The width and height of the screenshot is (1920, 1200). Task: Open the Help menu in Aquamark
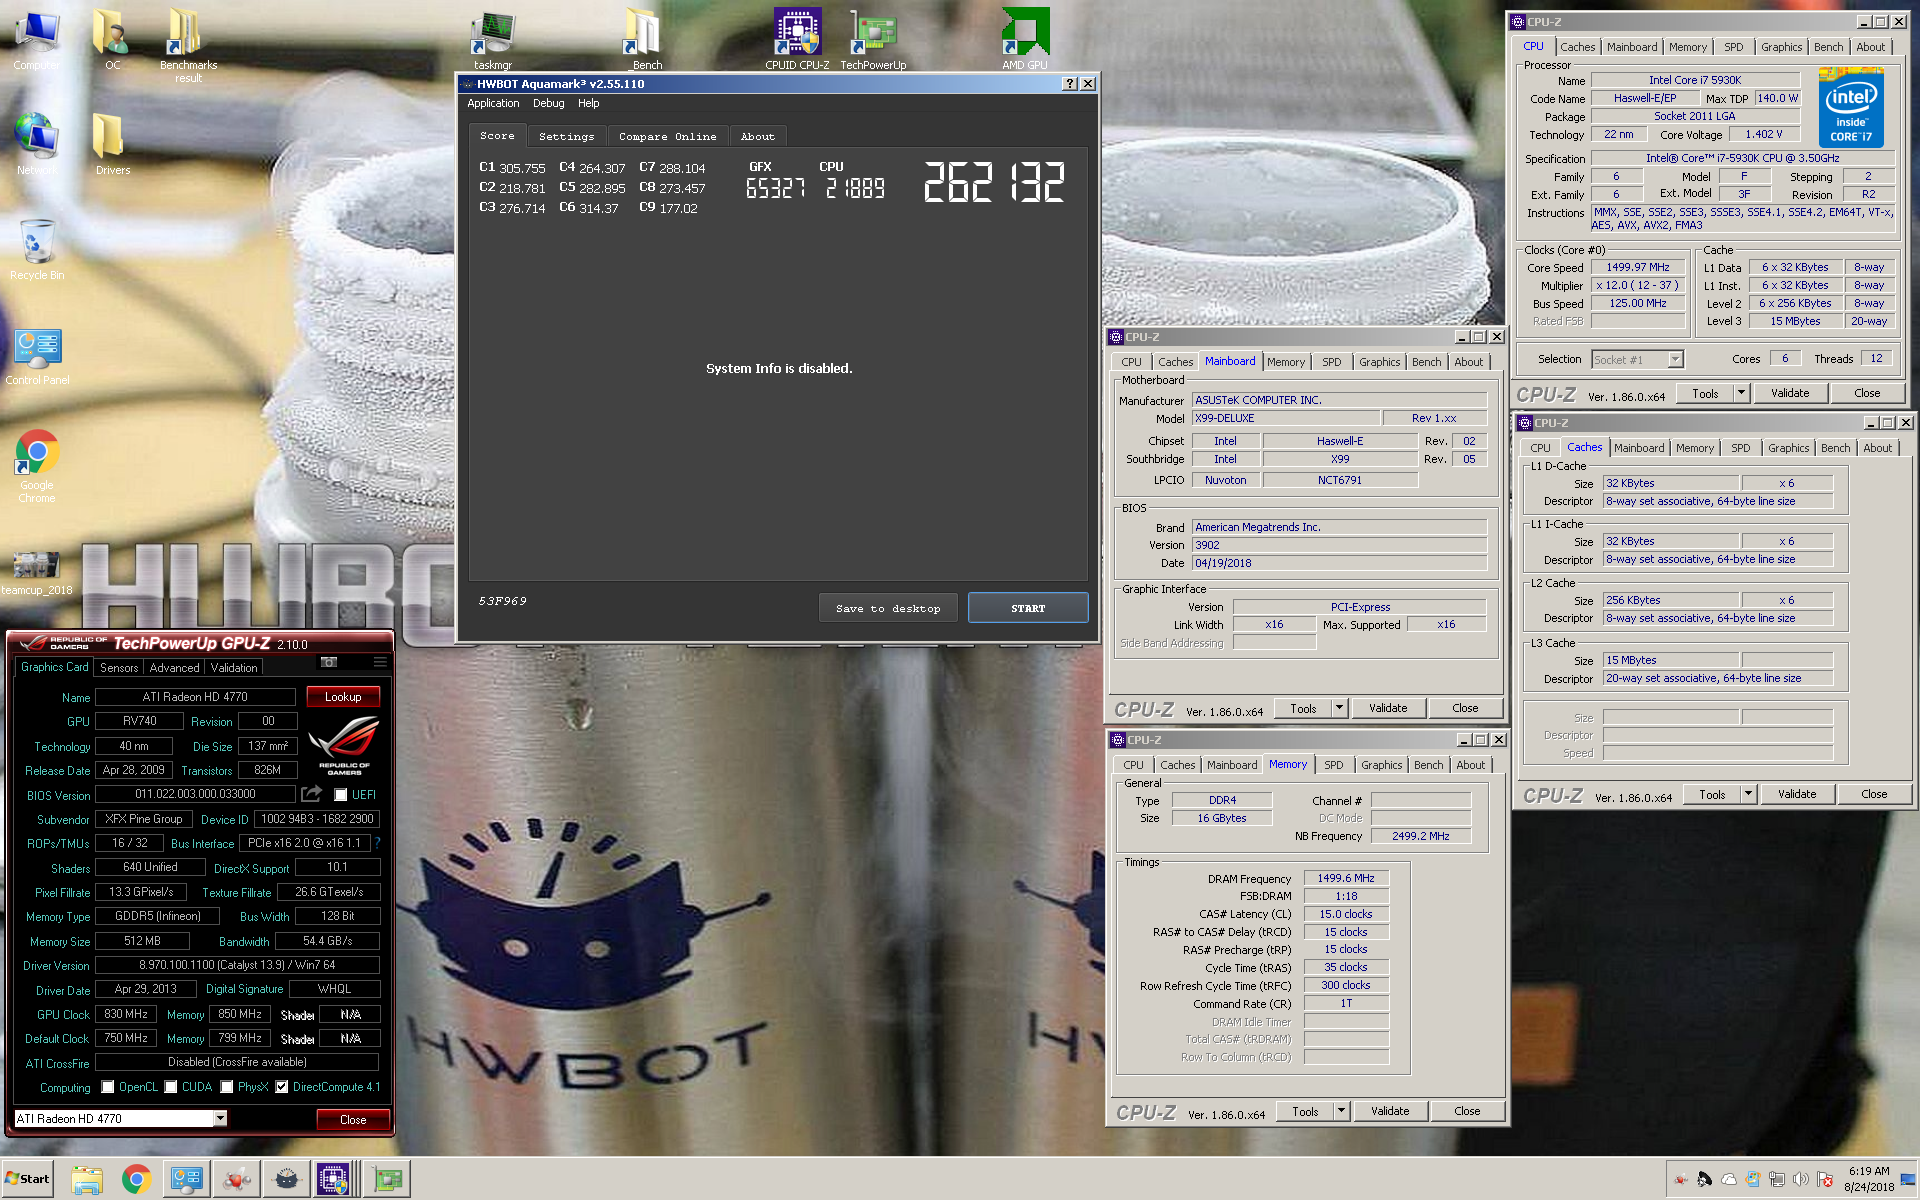click(588, 103)
